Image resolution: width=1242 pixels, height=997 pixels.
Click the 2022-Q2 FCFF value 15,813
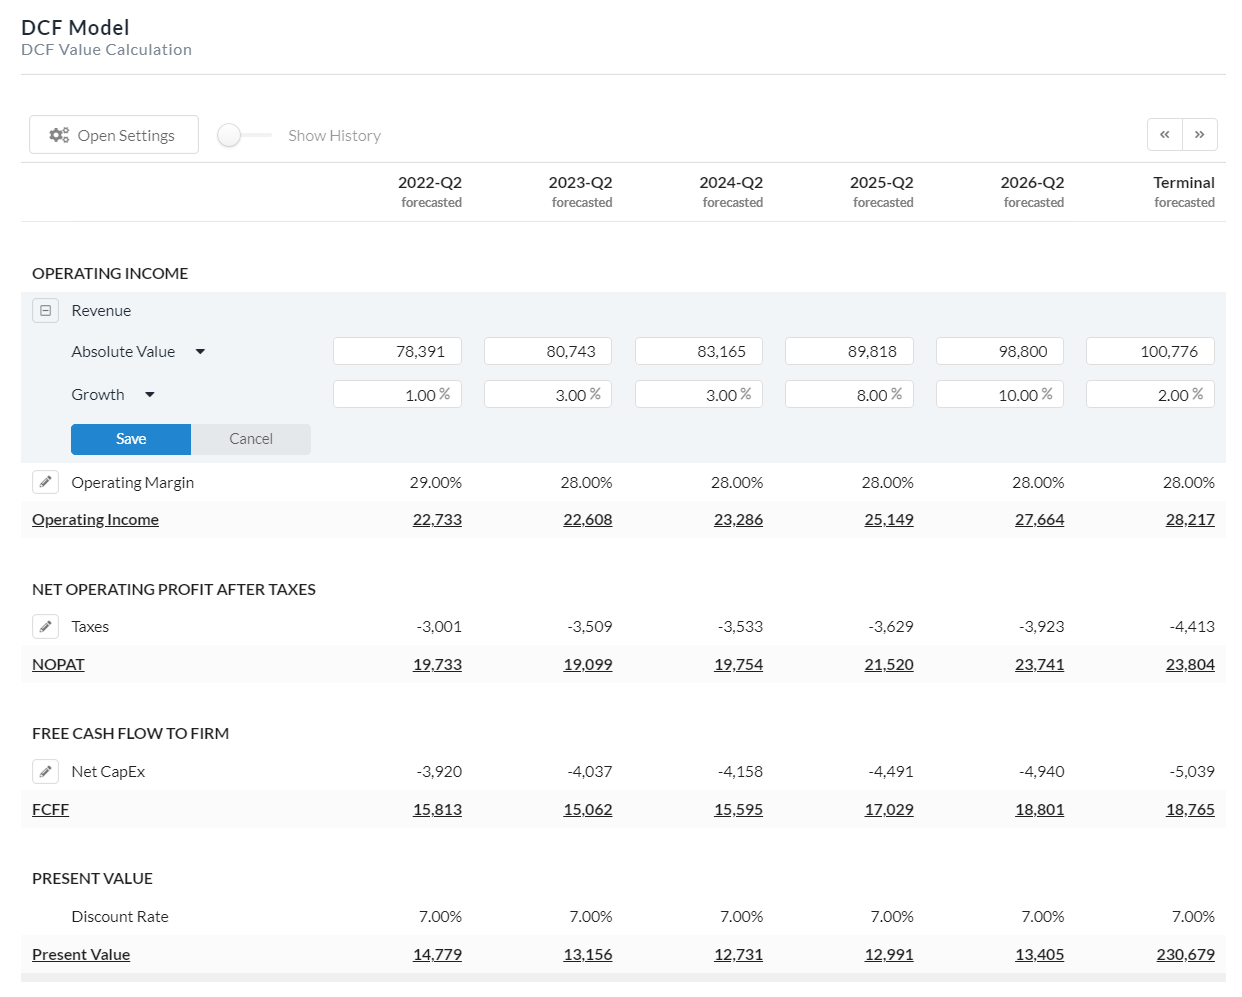click(x=437, y=809)
